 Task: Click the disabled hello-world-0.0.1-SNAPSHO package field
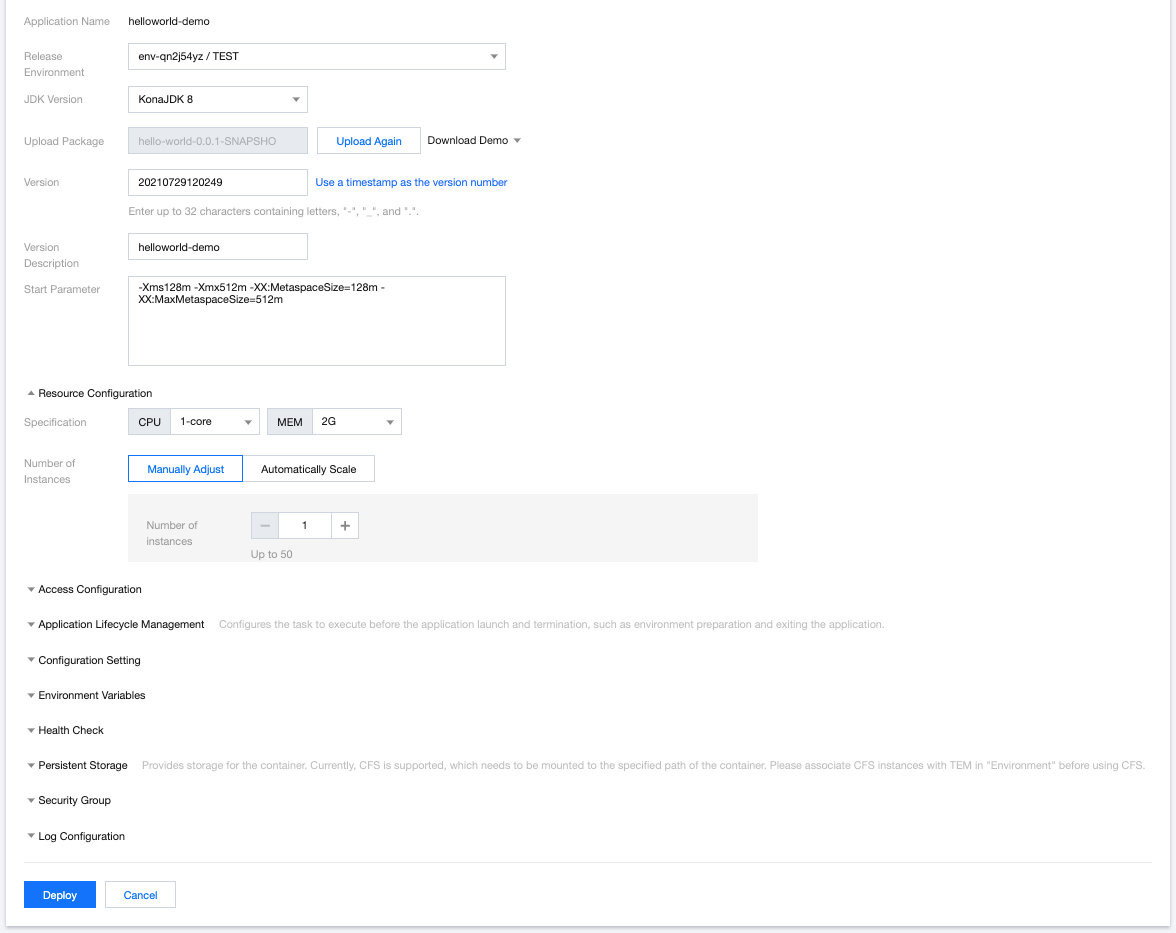pyautogui.click(x=218, y=141)
